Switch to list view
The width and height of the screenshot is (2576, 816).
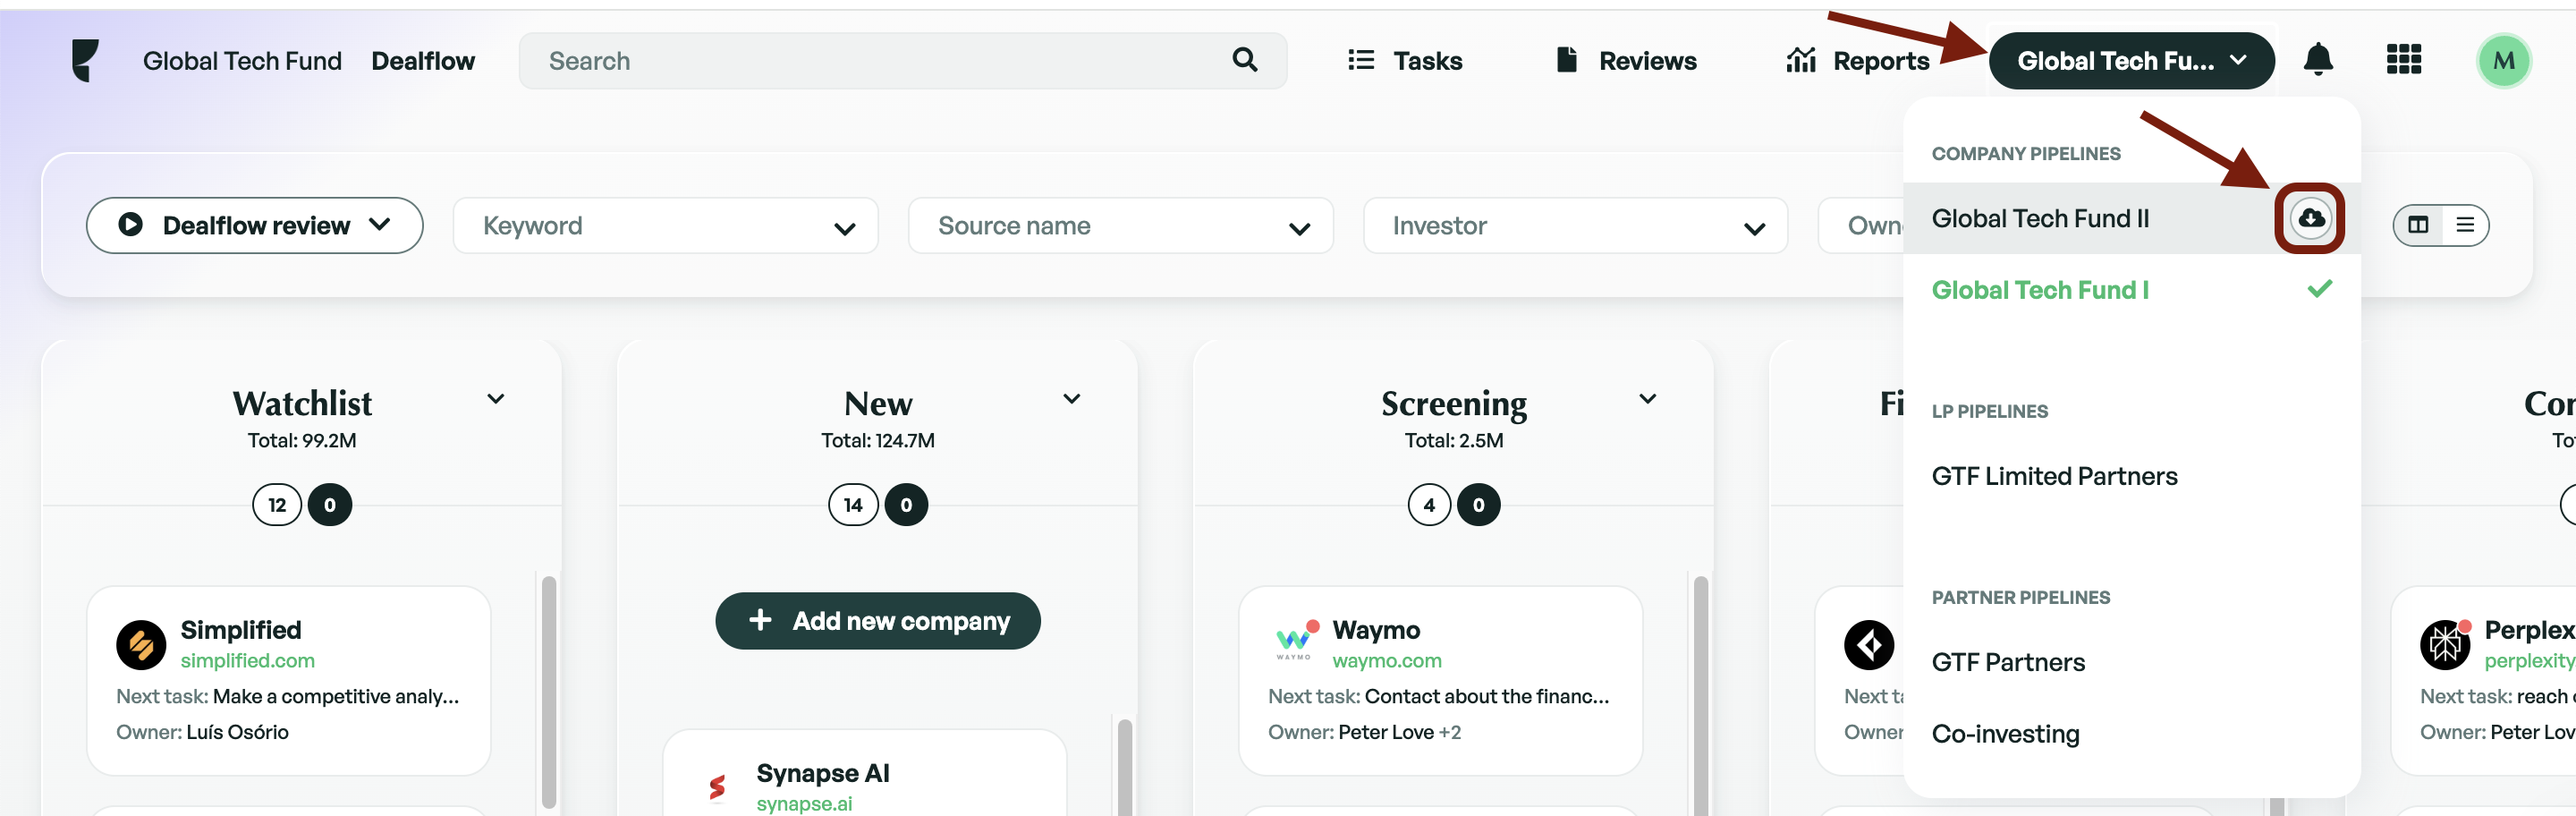2464,225
